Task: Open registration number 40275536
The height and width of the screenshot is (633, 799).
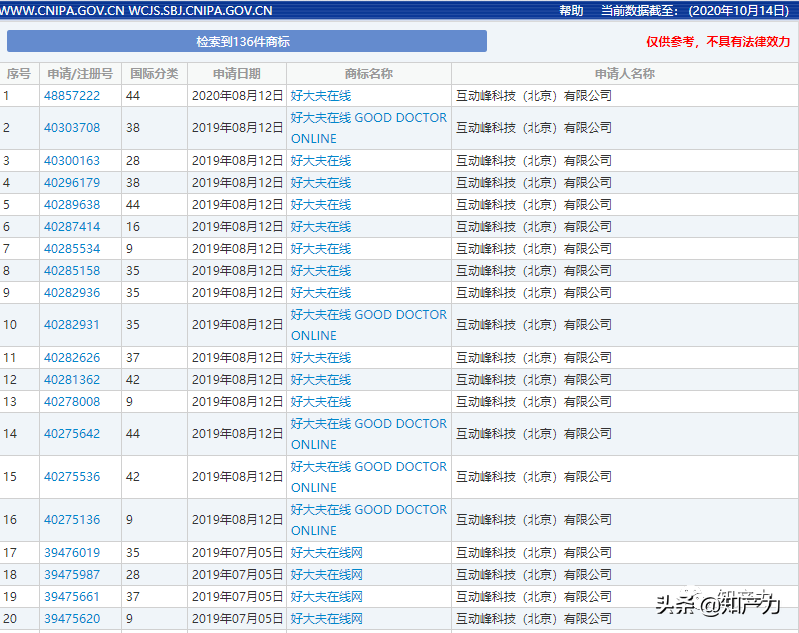Action: point(72,477)
